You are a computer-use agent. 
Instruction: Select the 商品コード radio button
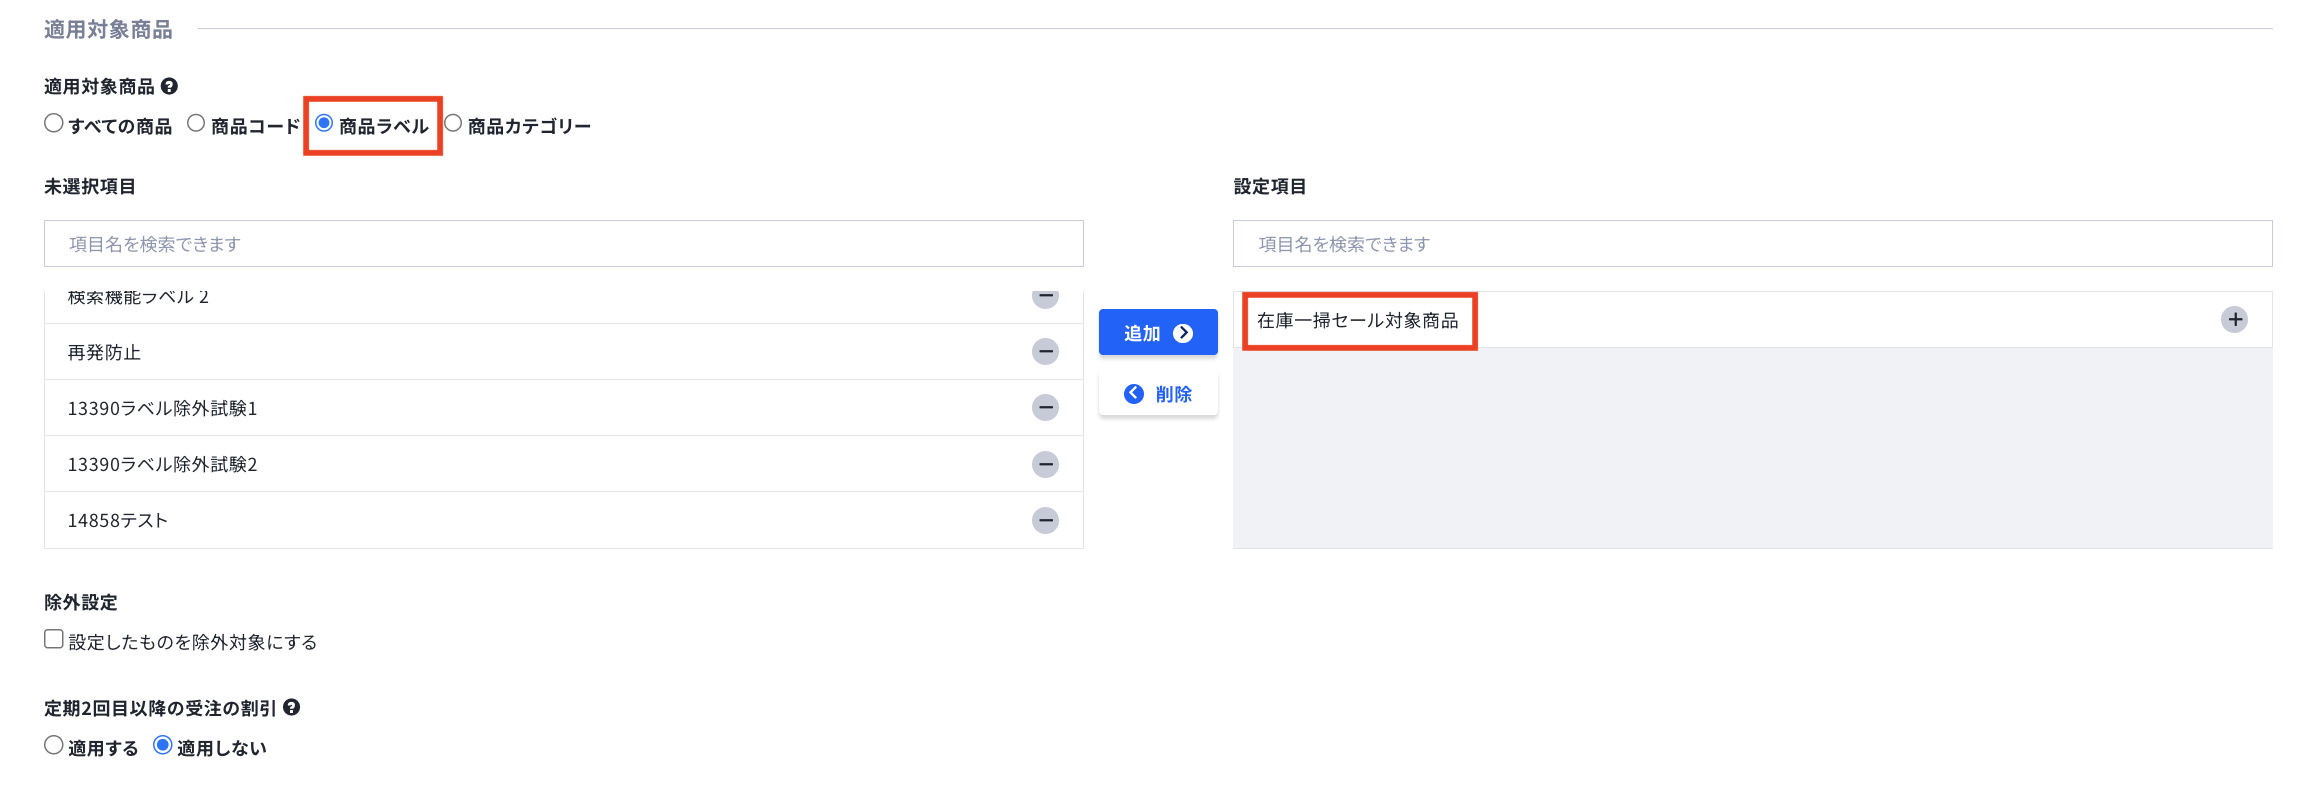pyautogui.click(x=196, y=124)
